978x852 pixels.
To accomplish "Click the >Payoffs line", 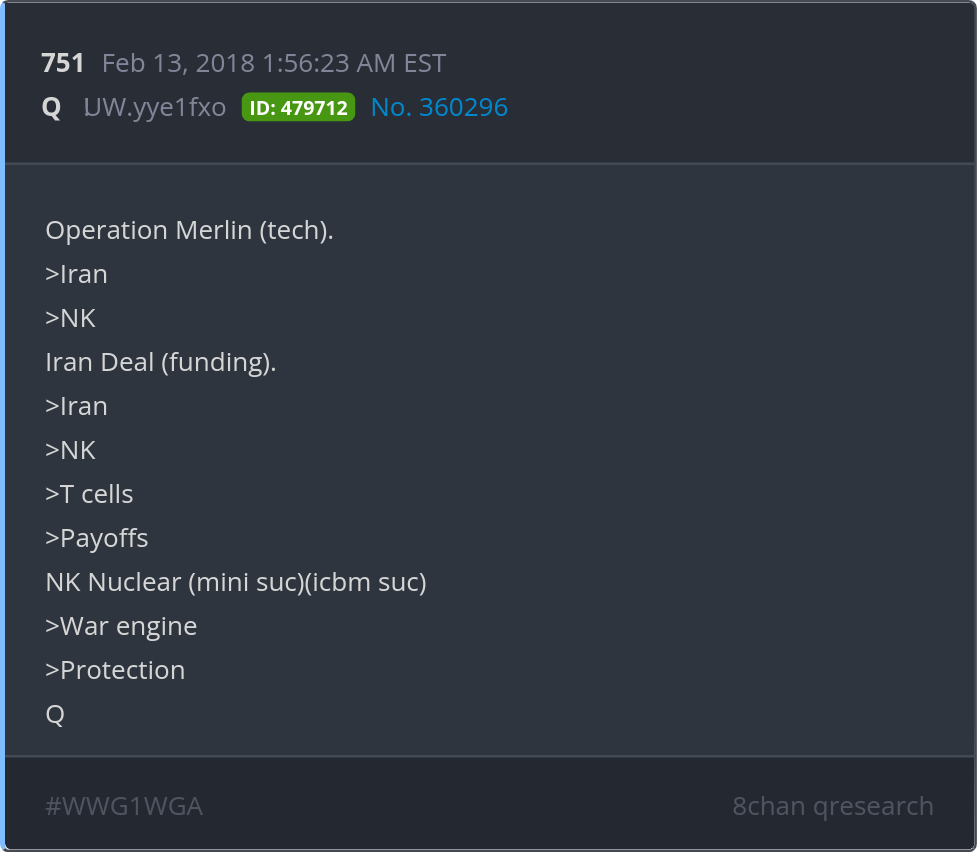I will pos(96,538).
